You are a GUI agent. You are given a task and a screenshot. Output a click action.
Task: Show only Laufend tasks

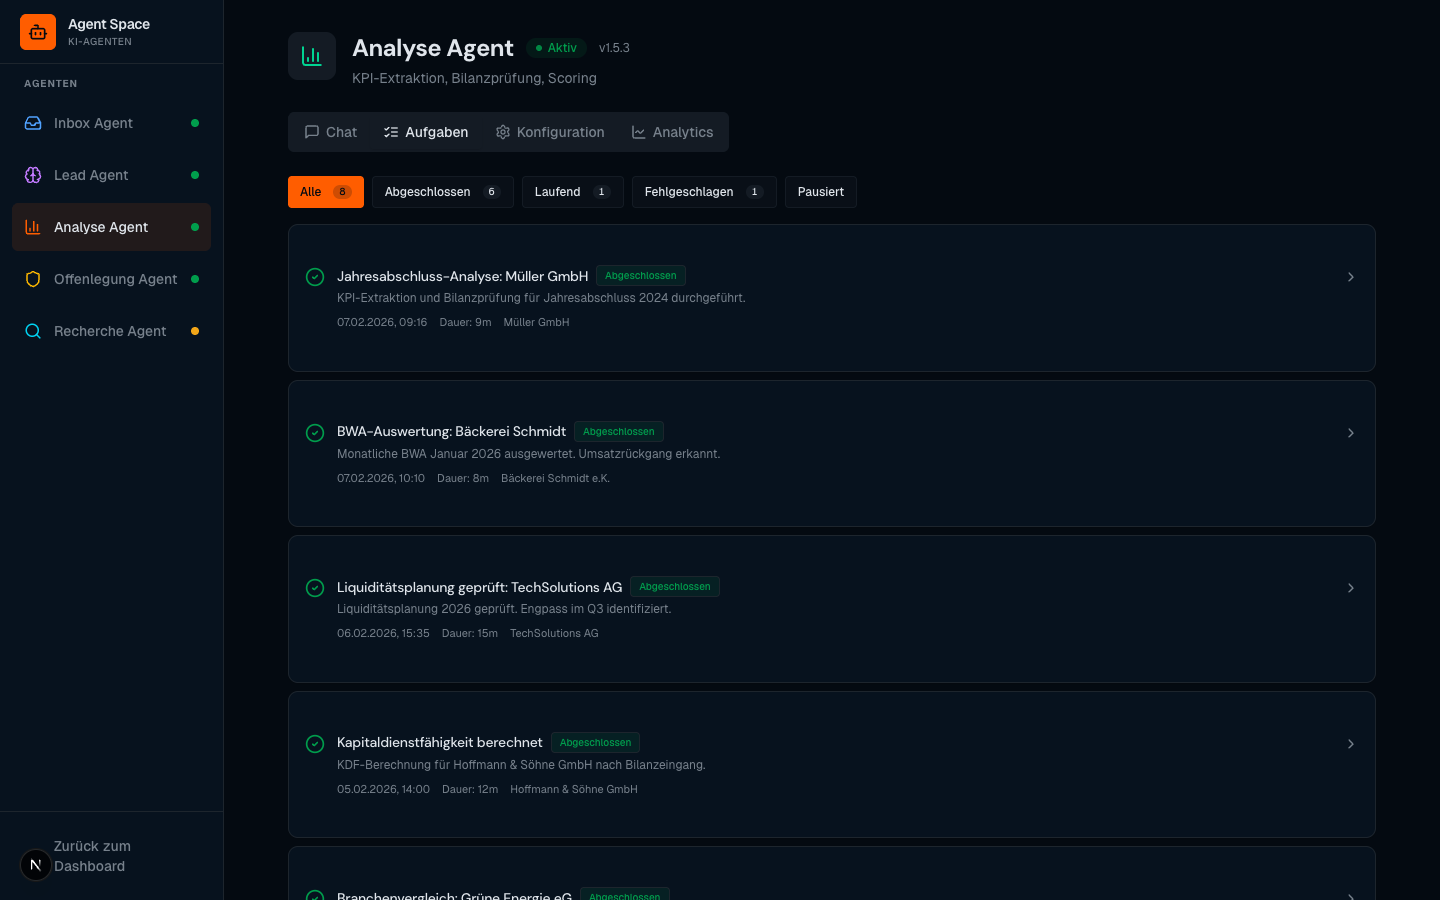572,192
